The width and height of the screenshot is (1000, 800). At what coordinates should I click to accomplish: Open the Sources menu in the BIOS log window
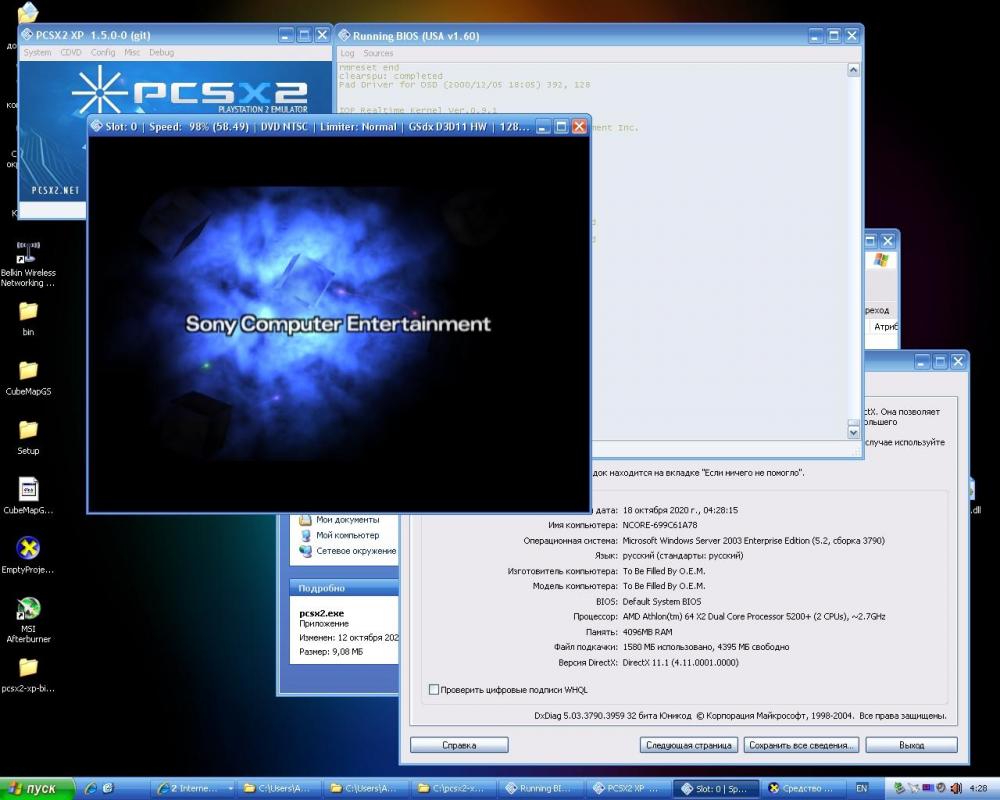[x=378, y=53]
